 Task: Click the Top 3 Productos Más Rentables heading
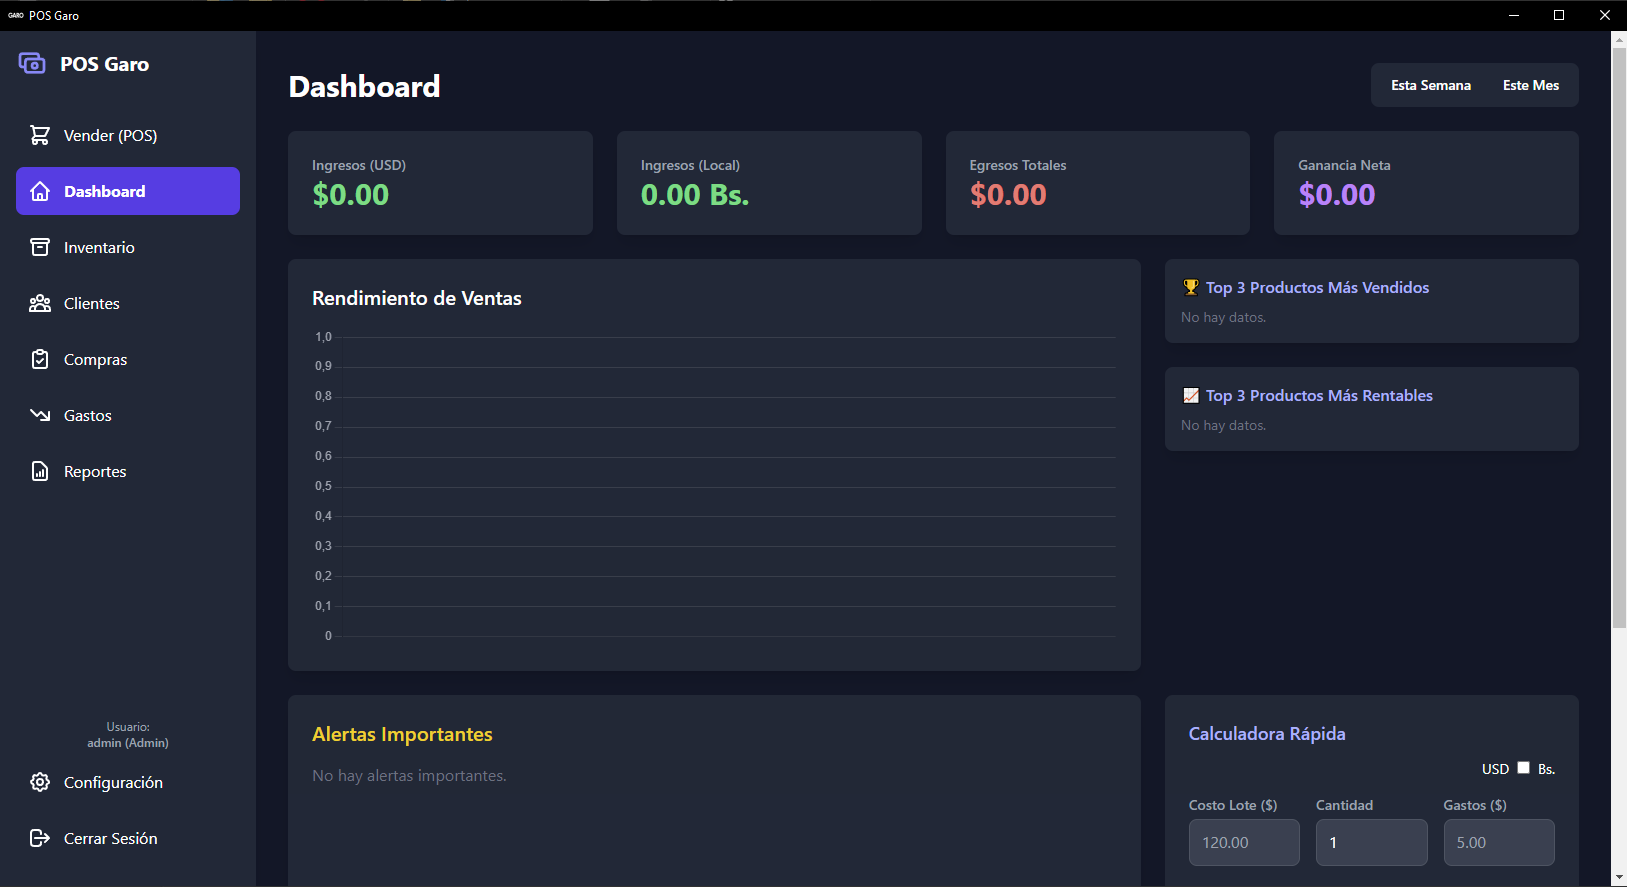(x=1318, y=395)
